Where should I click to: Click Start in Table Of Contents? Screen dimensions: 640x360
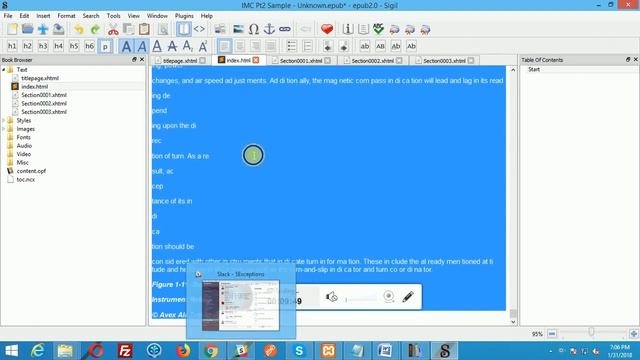[534, 69]
